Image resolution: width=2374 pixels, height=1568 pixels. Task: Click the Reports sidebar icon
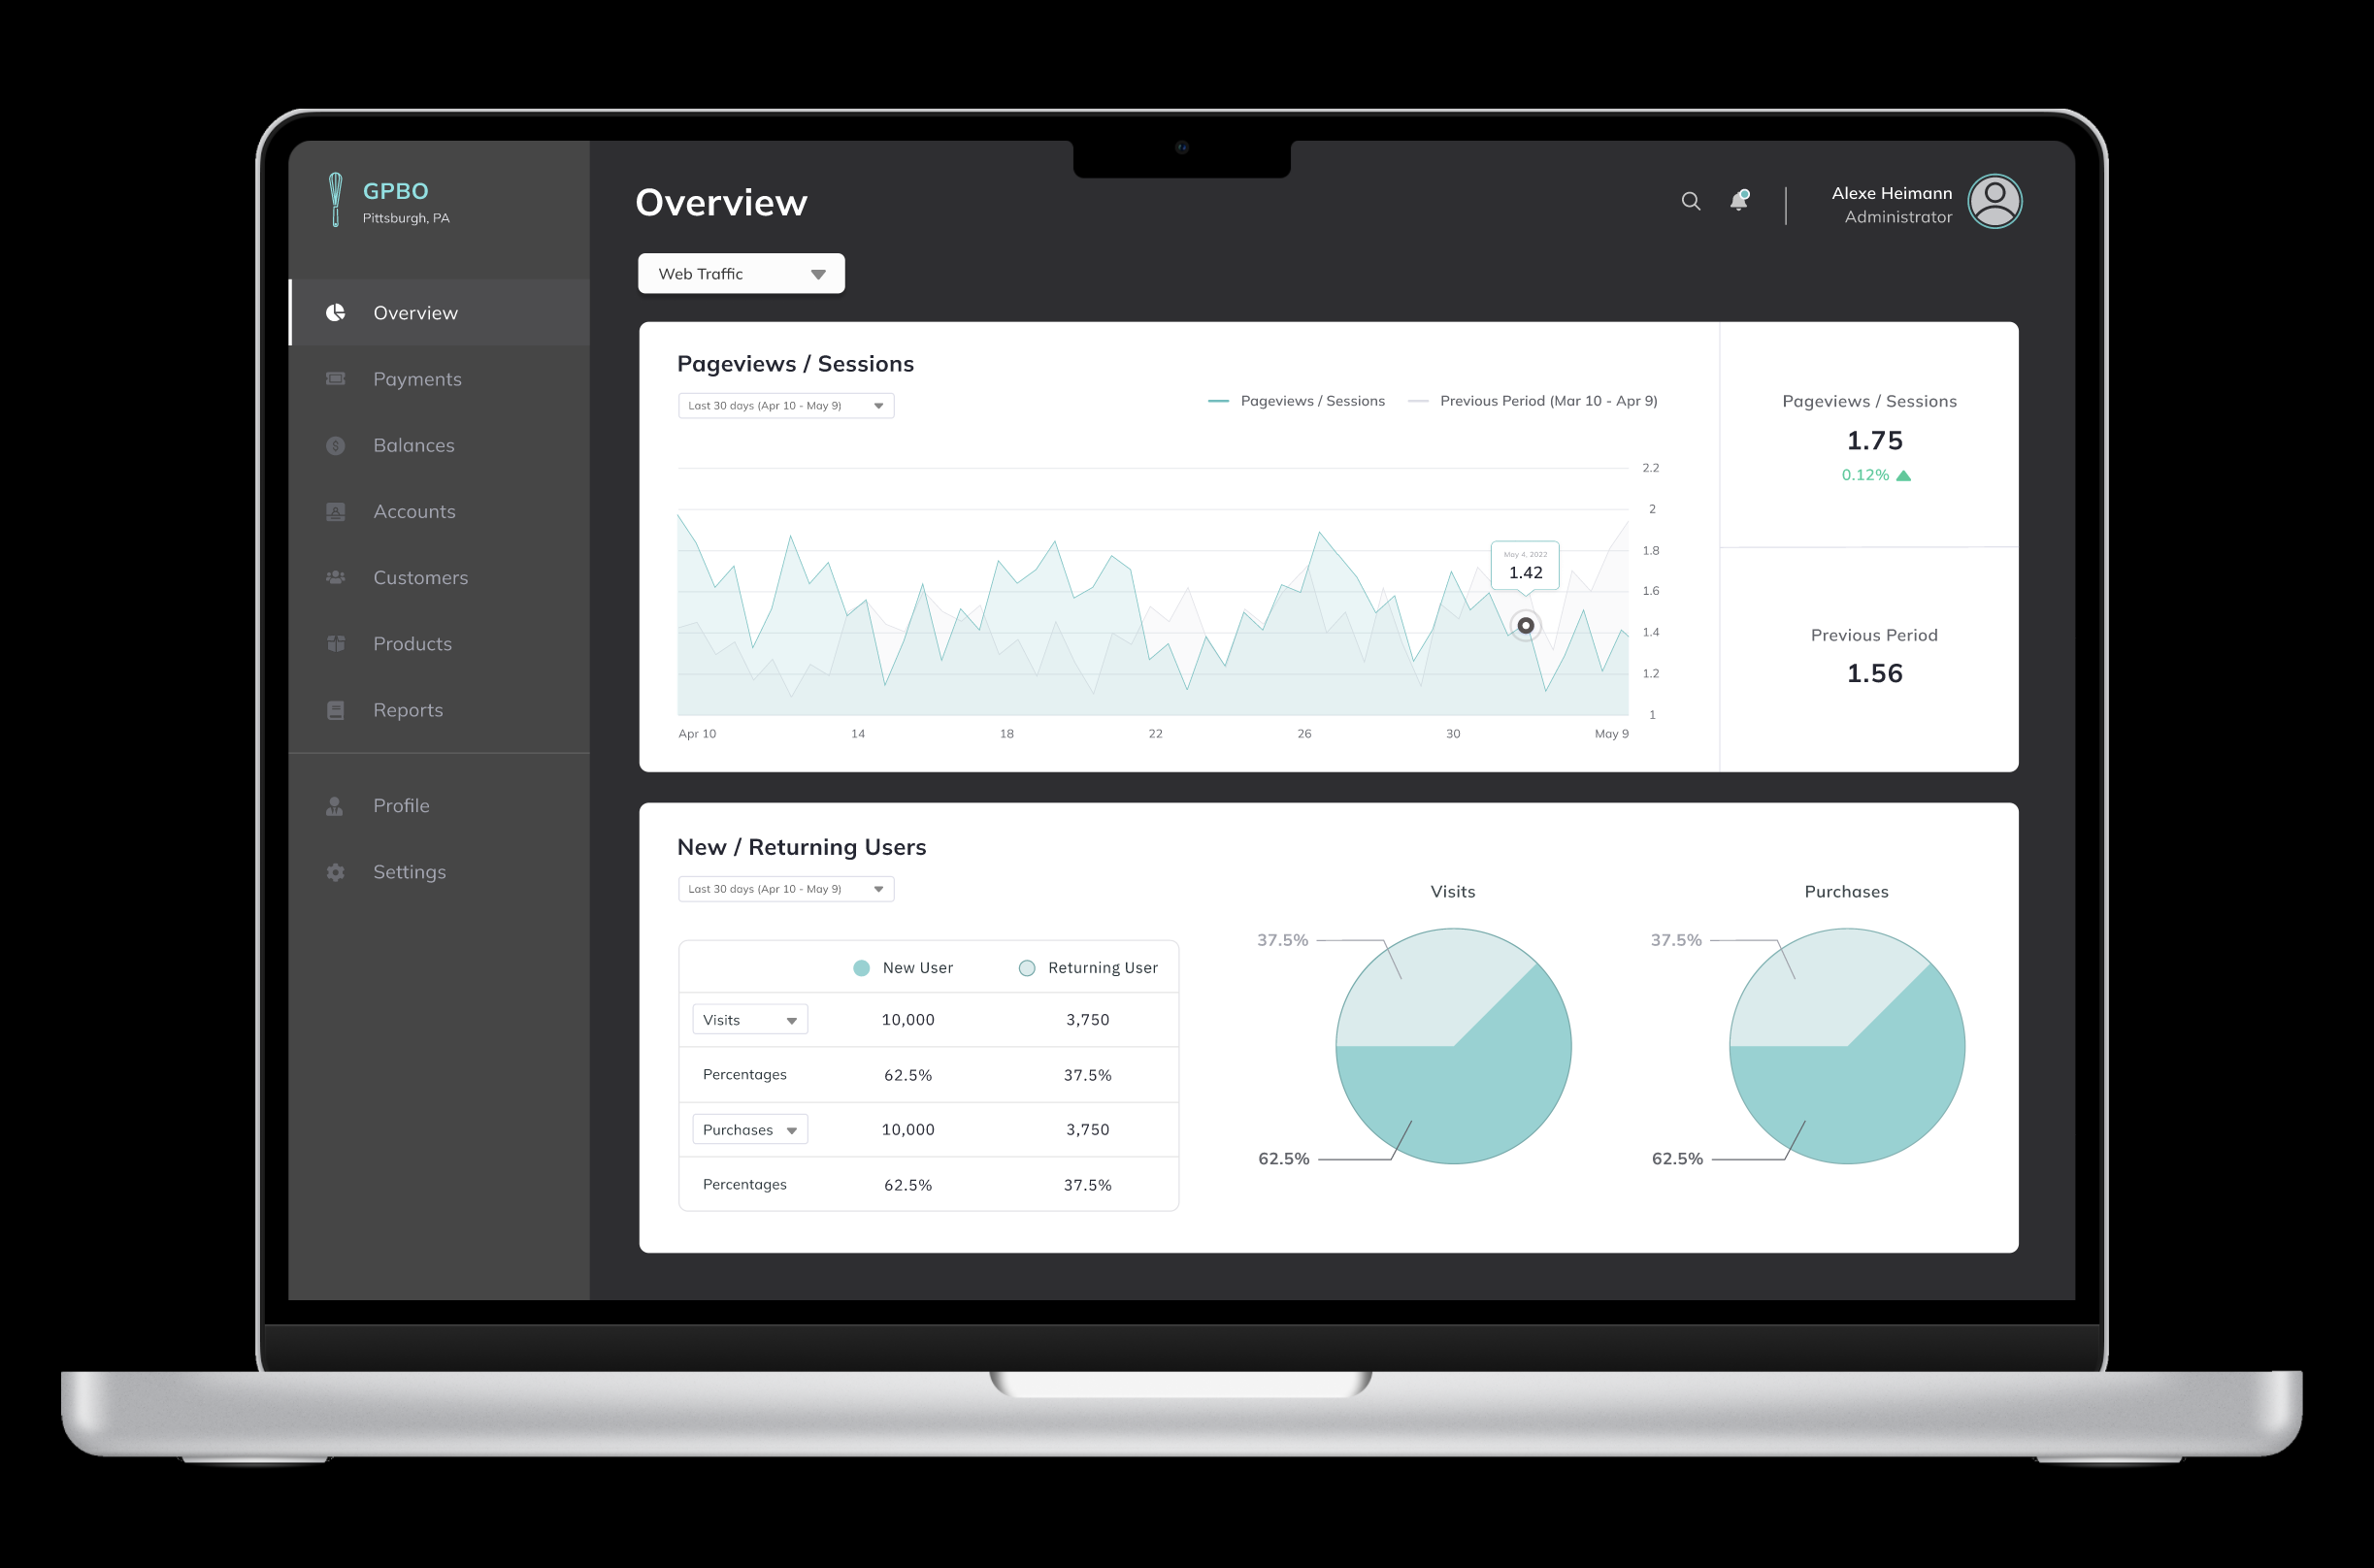(x=338, y=708)
